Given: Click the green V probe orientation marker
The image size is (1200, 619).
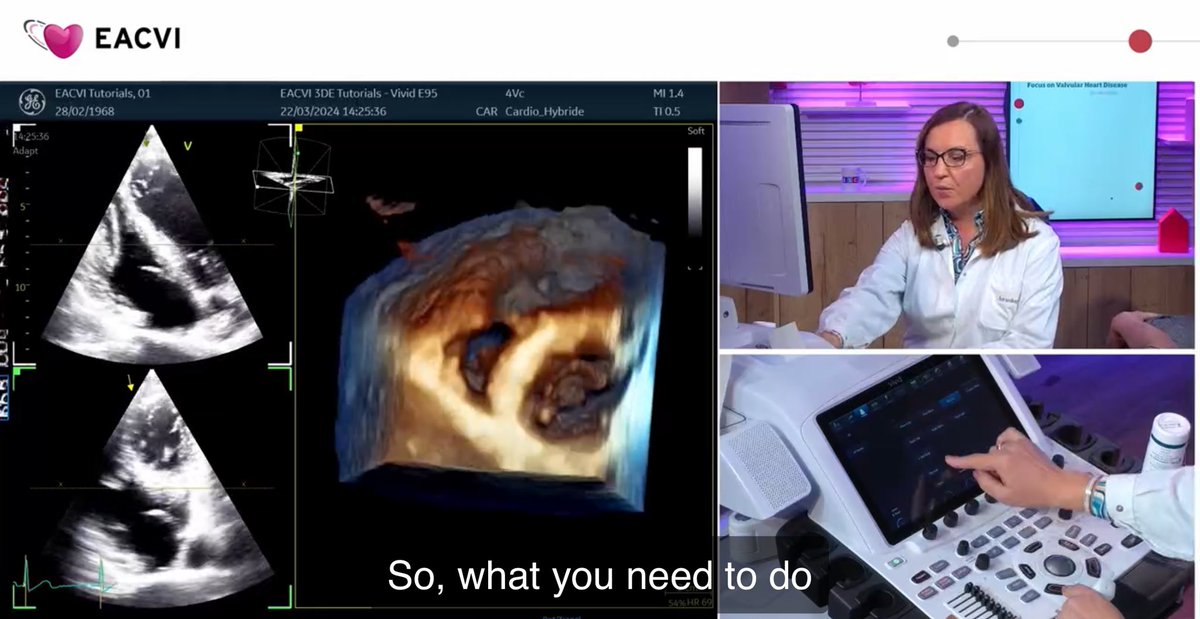Looking at the screenshot, I should (x=187, y=145).
